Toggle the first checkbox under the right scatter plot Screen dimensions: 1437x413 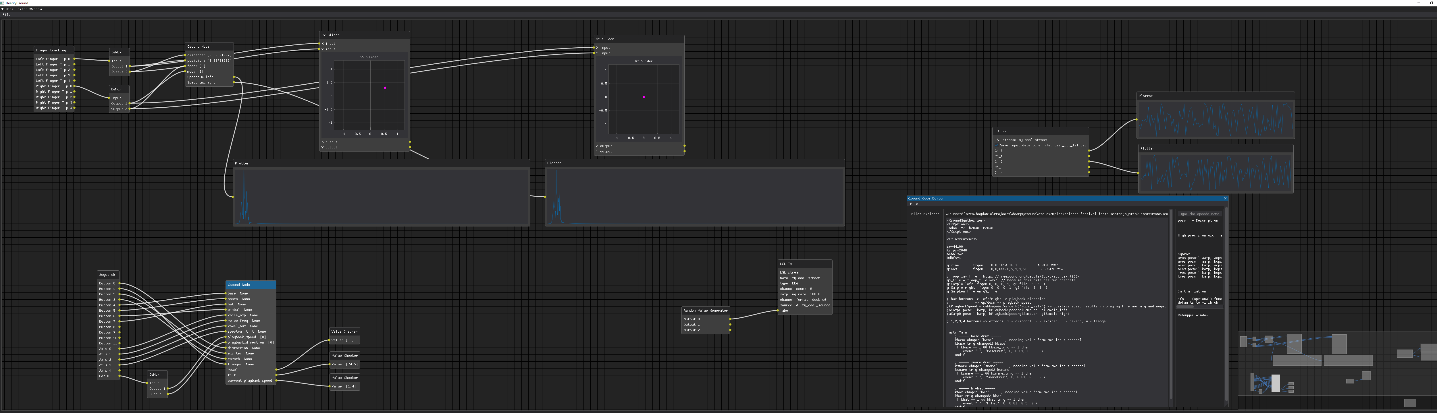click(x=597, y=145)
